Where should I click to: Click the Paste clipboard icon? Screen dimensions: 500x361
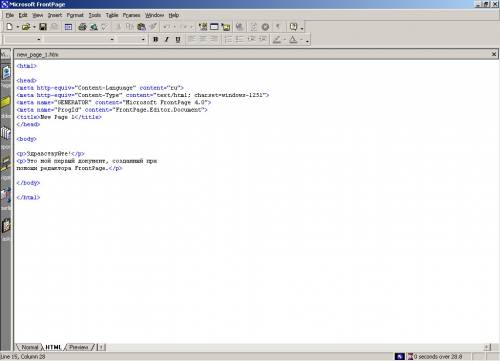coord(141,27)
